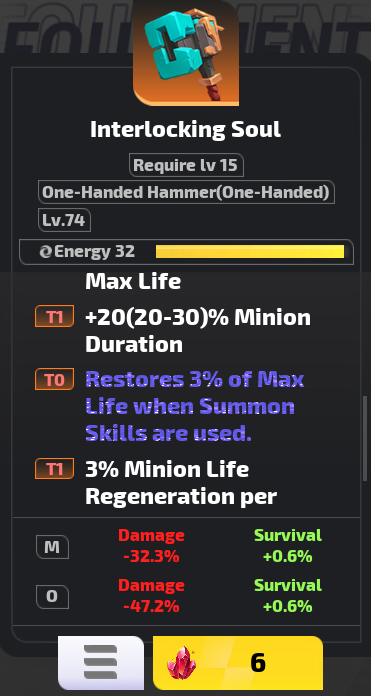Click the Survival +0.6% value in O row
This screenshot has height=696, width=371.
(x=288, y=597)
